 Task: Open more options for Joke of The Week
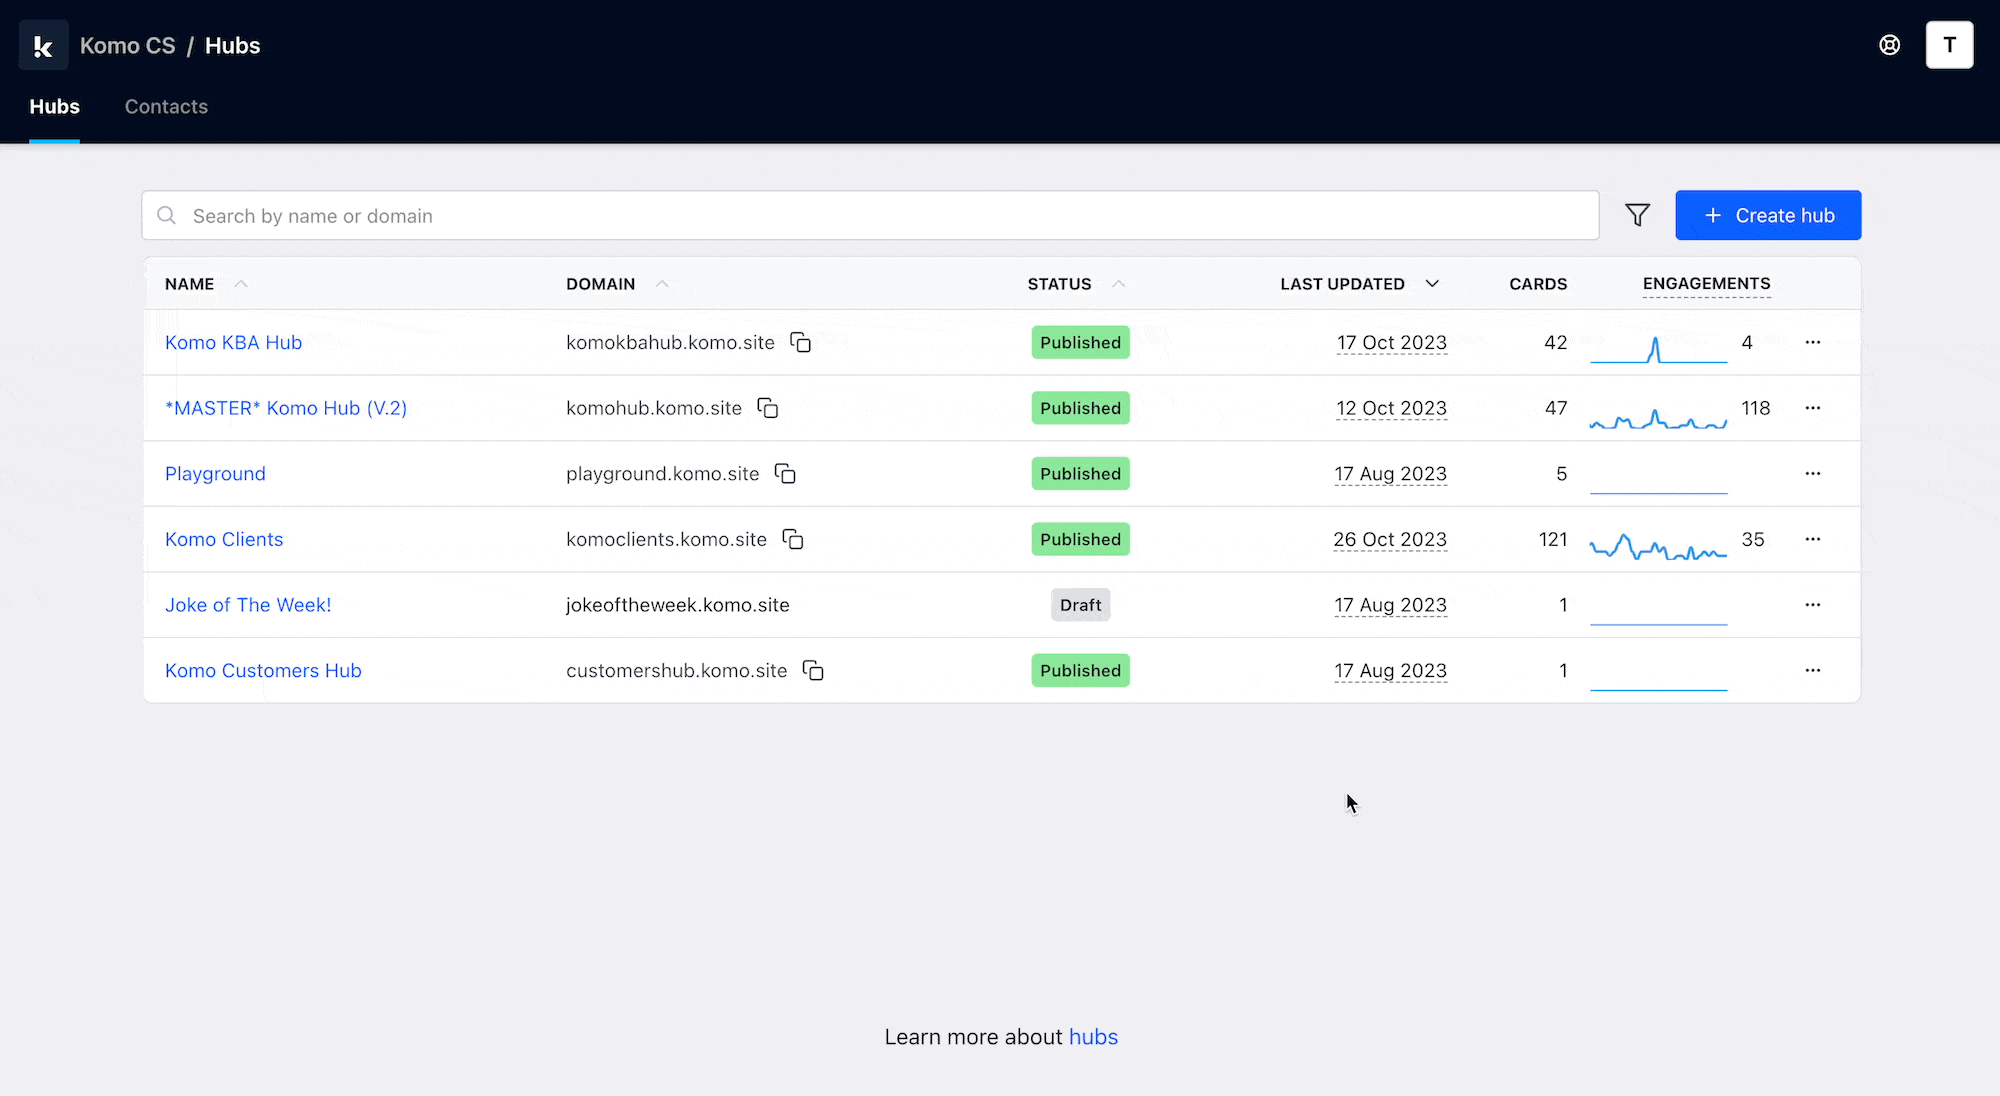pyautogui.click(x=1812, y=605)
